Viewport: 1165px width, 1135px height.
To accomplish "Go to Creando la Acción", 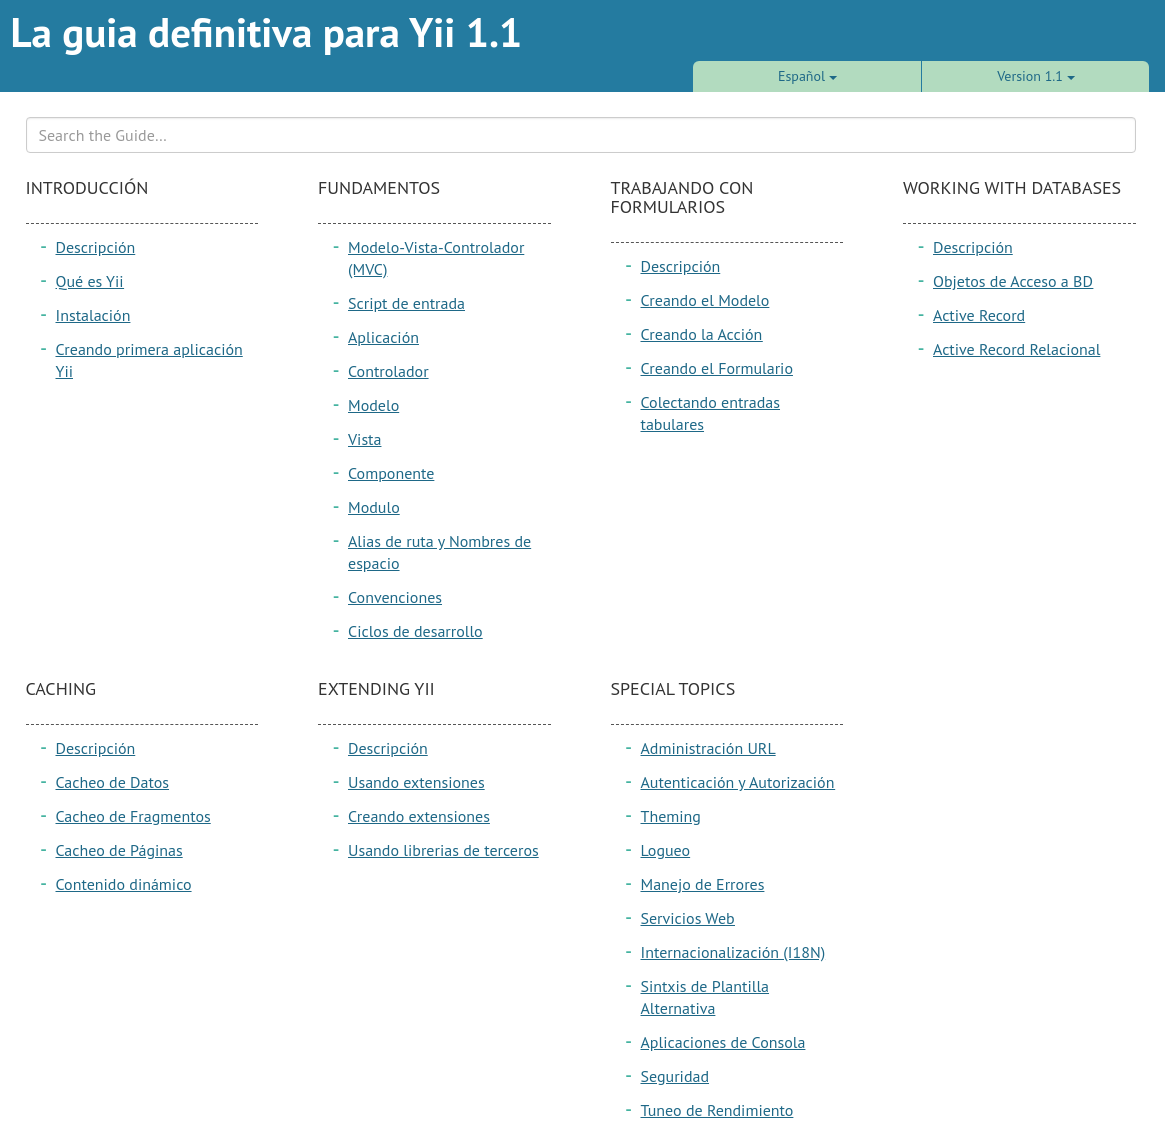I will coord(701,335).
